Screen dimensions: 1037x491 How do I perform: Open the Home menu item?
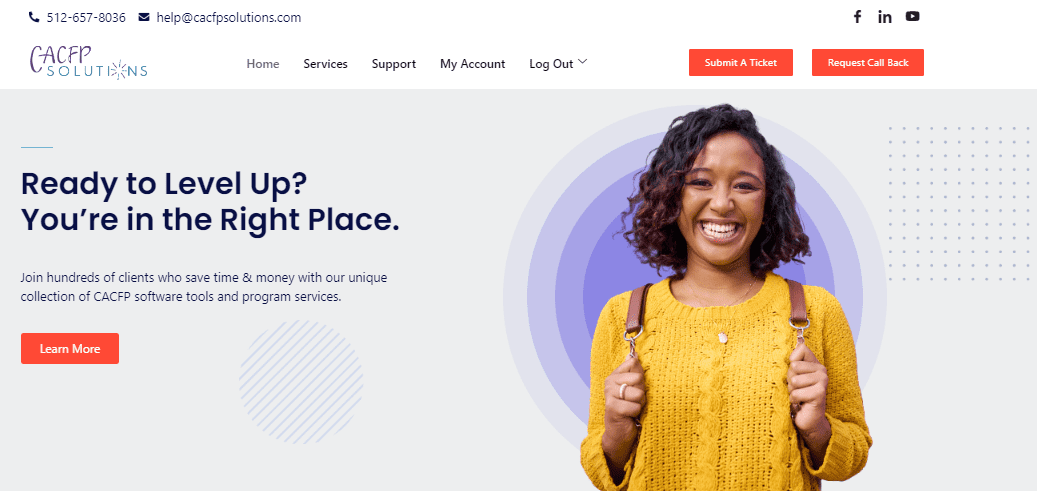(263, 64)
